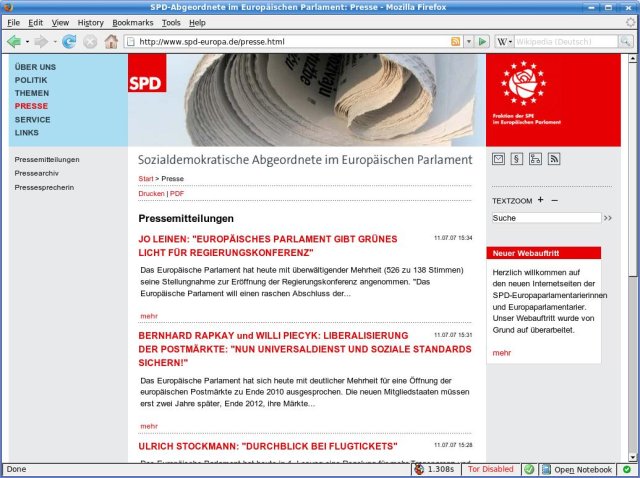Click the envelope contact icon
This screenshot has width=640, height=478.
coord(498,159)
